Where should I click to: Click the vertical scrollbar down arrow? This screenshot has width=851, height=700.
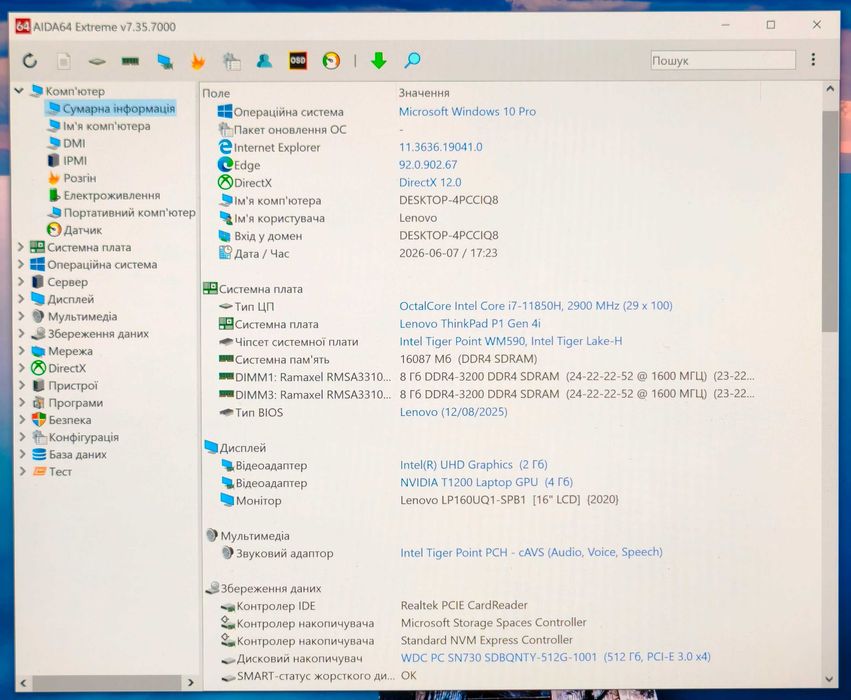(829, 679)
